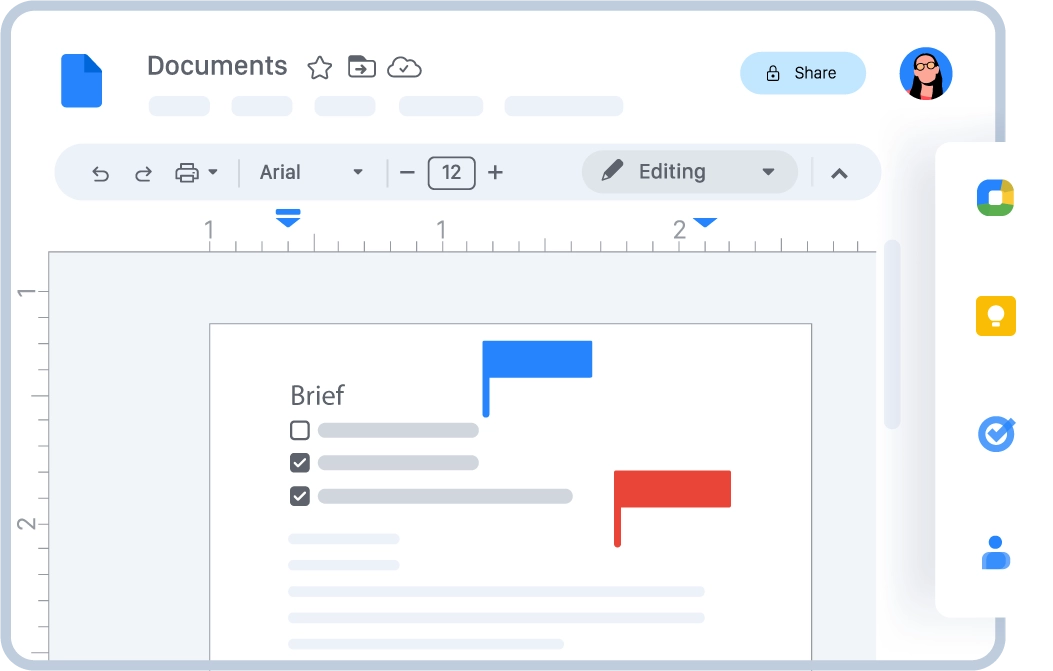Click the move-to-folder icon

pyautogui.click(x=361, y=67)
